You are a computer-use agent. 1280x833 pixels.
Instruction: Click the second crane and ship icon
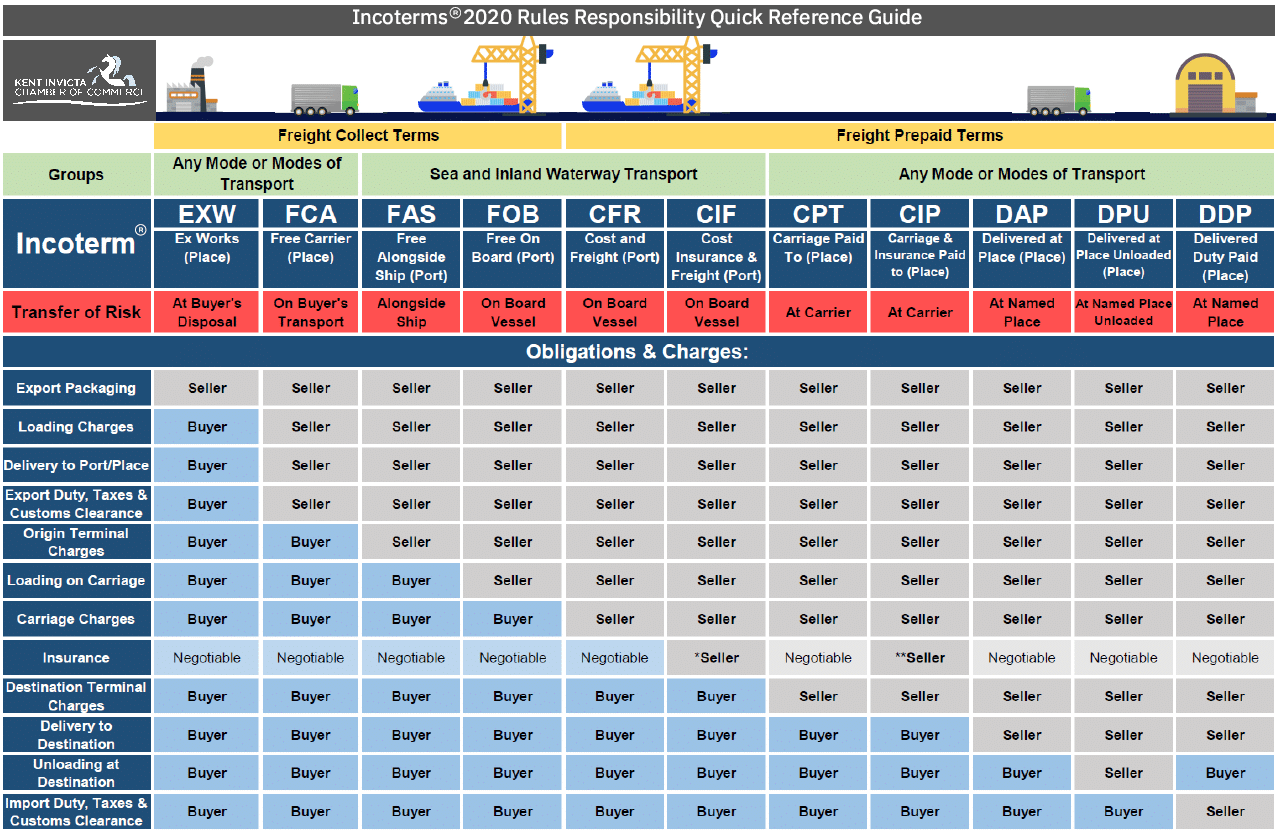click(x=648, y=77)
